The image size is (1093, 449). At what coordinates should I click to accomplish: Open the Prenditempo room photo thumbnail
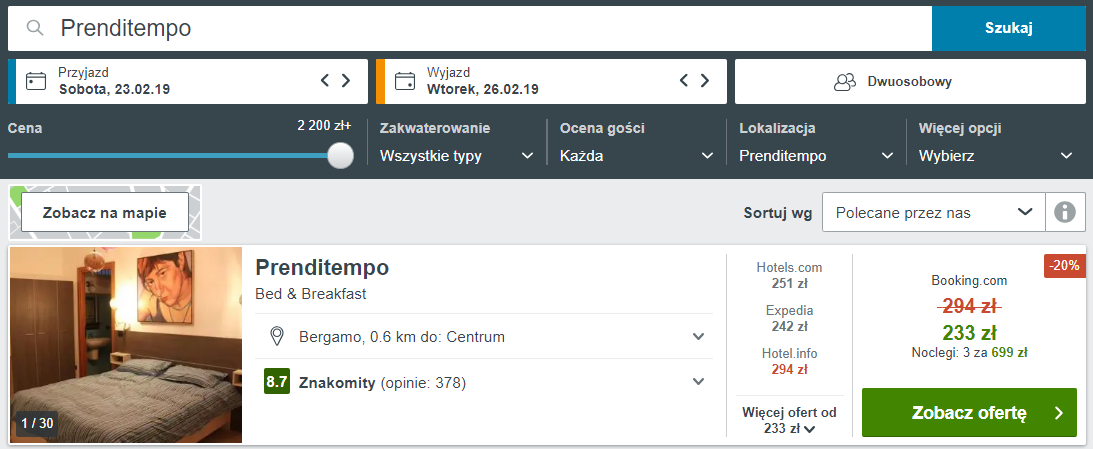coord(126,344)
